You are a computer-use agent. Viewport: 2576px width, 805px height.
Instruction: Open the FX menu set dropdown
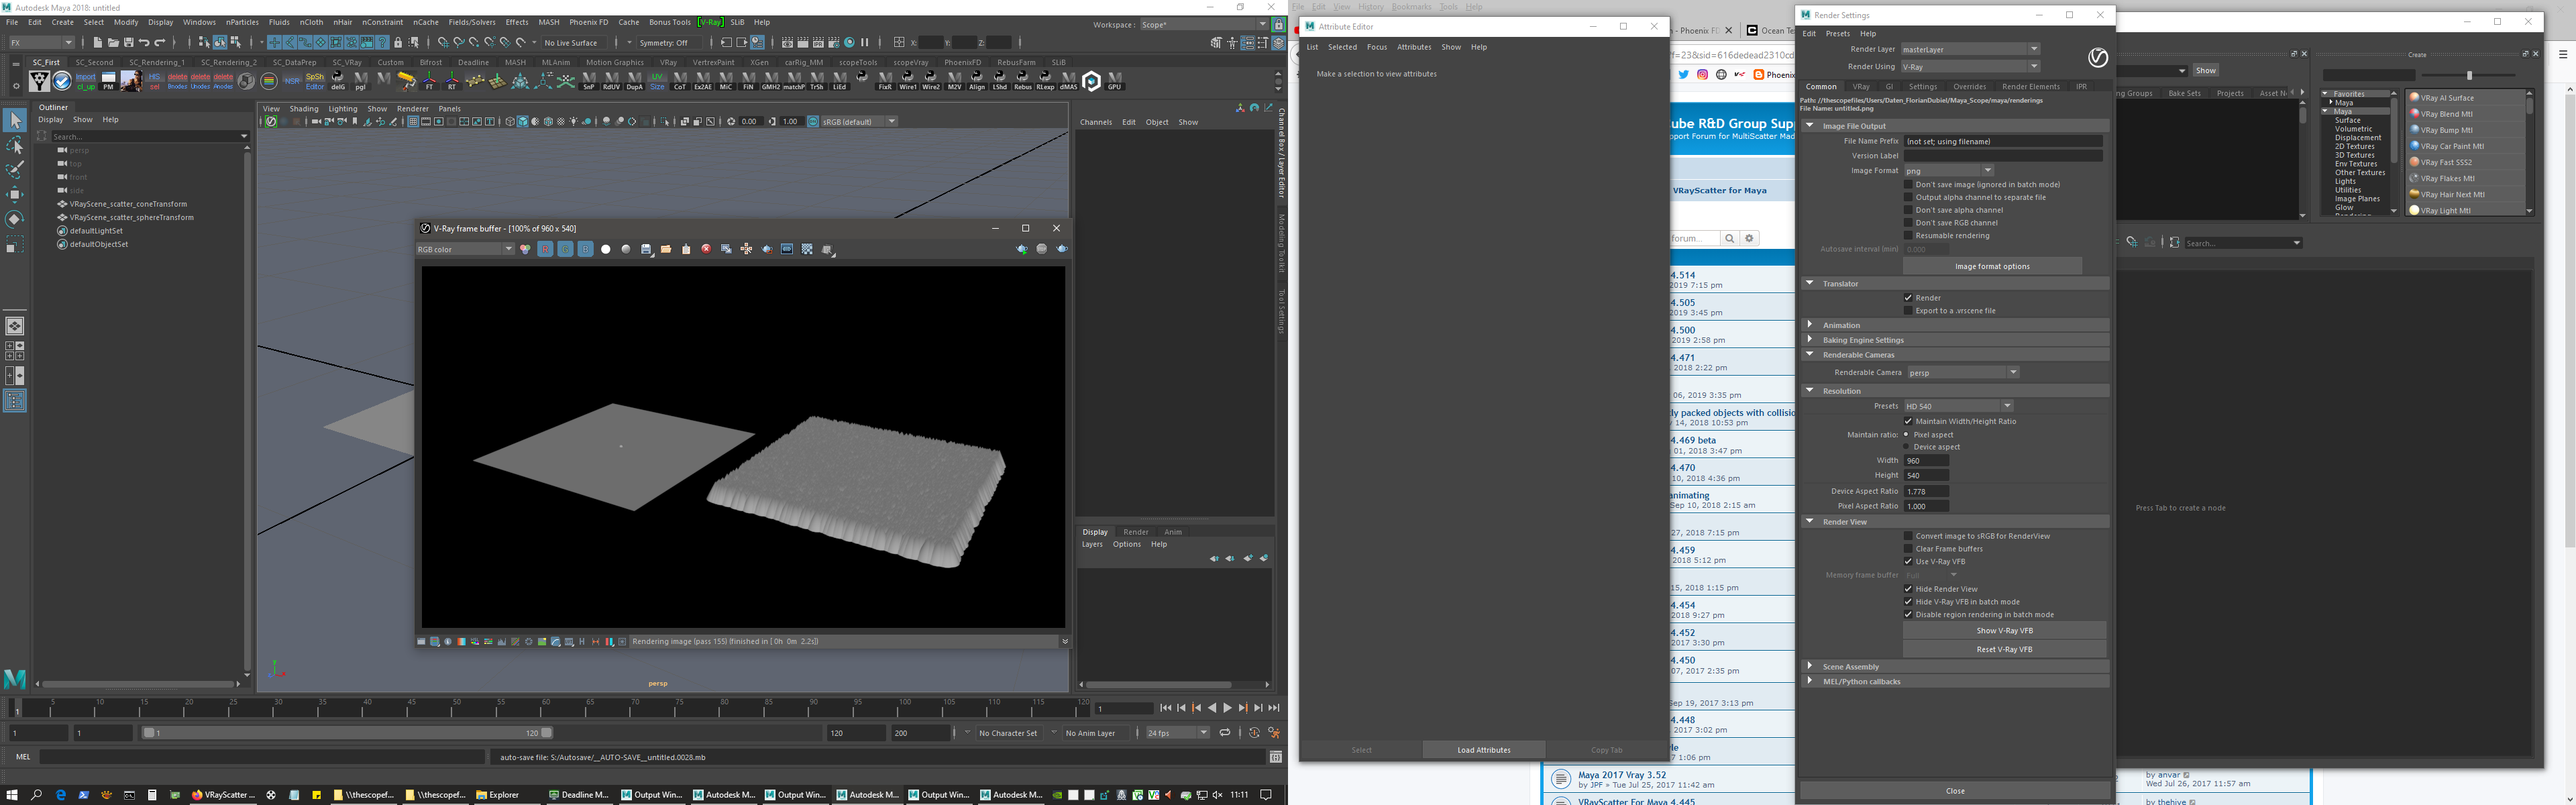click(41, 43)
